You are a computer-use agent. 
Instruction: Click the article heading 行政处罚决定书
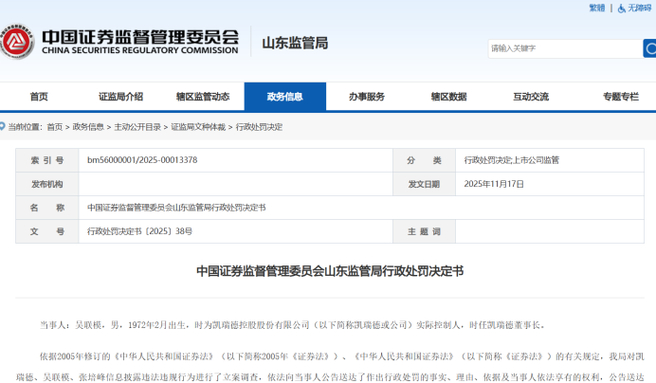330,271
